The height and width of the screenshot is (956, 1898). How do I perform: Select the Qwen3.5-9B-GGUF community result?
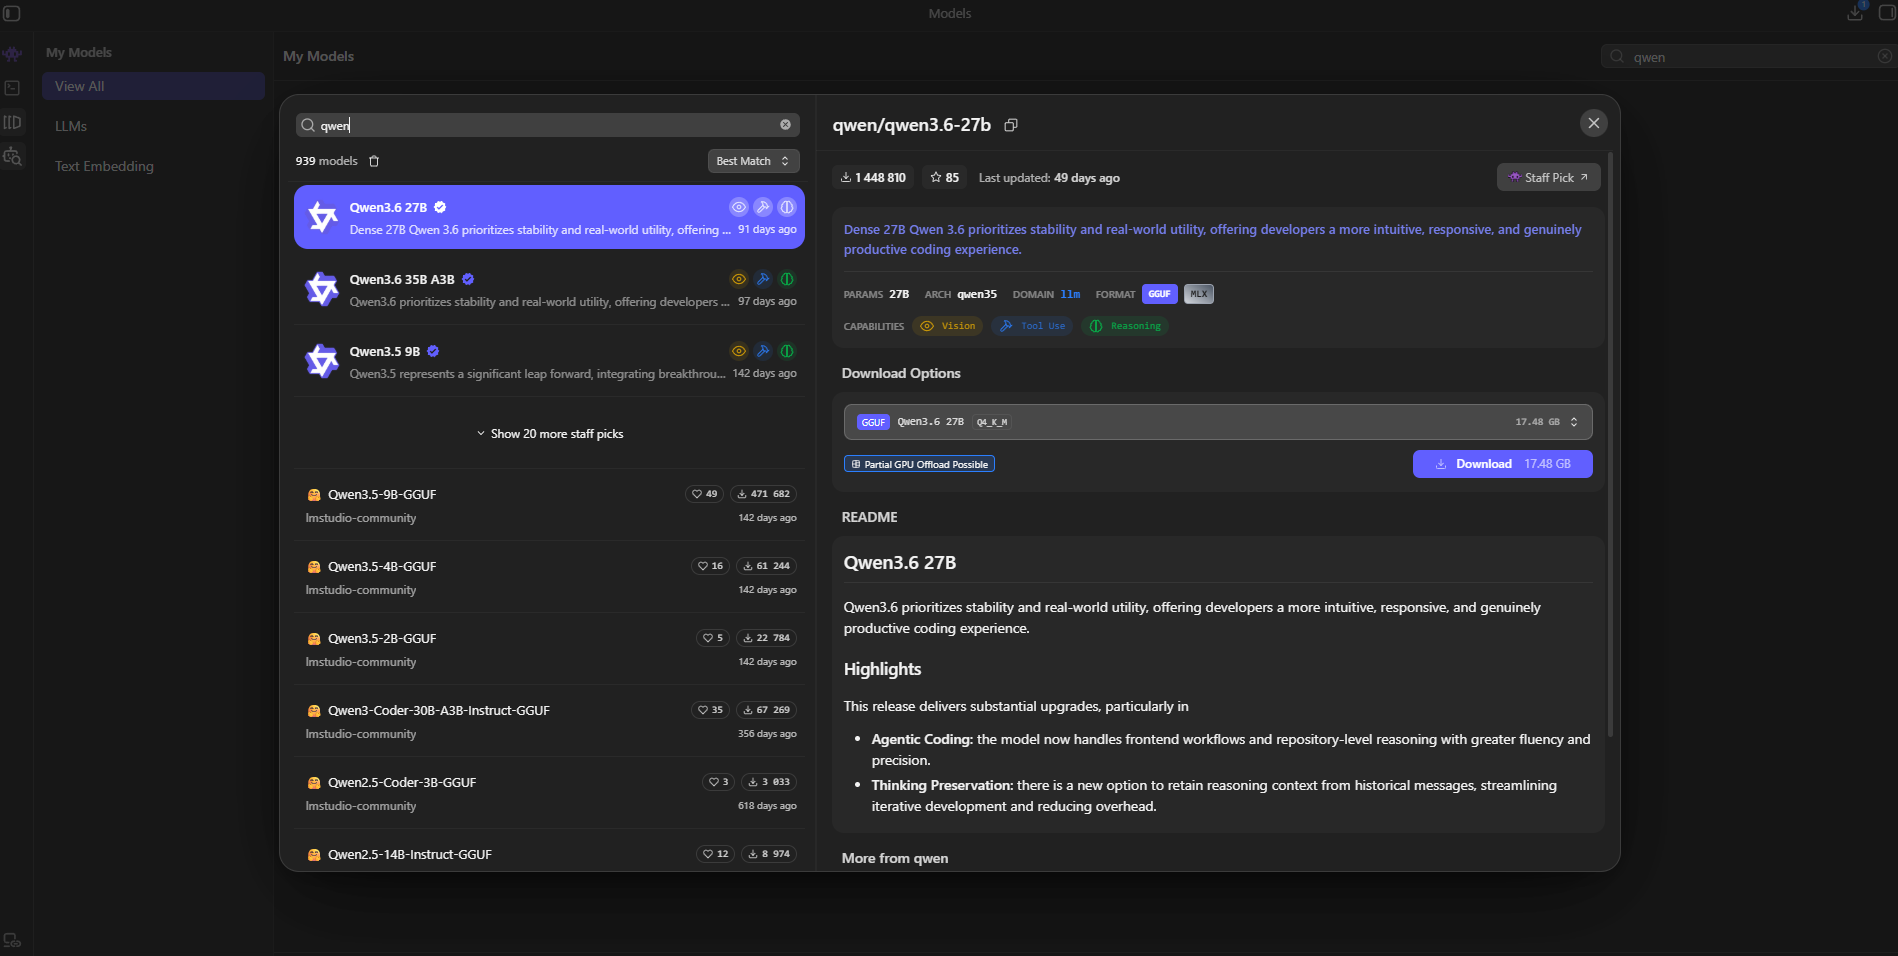click(x=549, y=505)
